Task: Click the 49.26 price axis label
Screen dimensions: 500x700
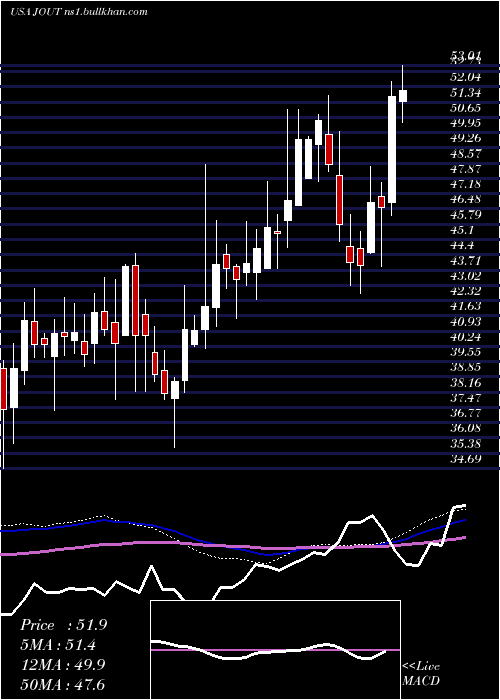Action: 466,138
